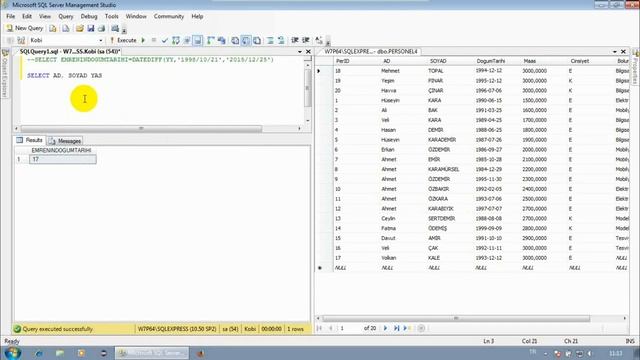640x360 pixels.
Task: Open the Edit menu
Action: pos(27,16)
